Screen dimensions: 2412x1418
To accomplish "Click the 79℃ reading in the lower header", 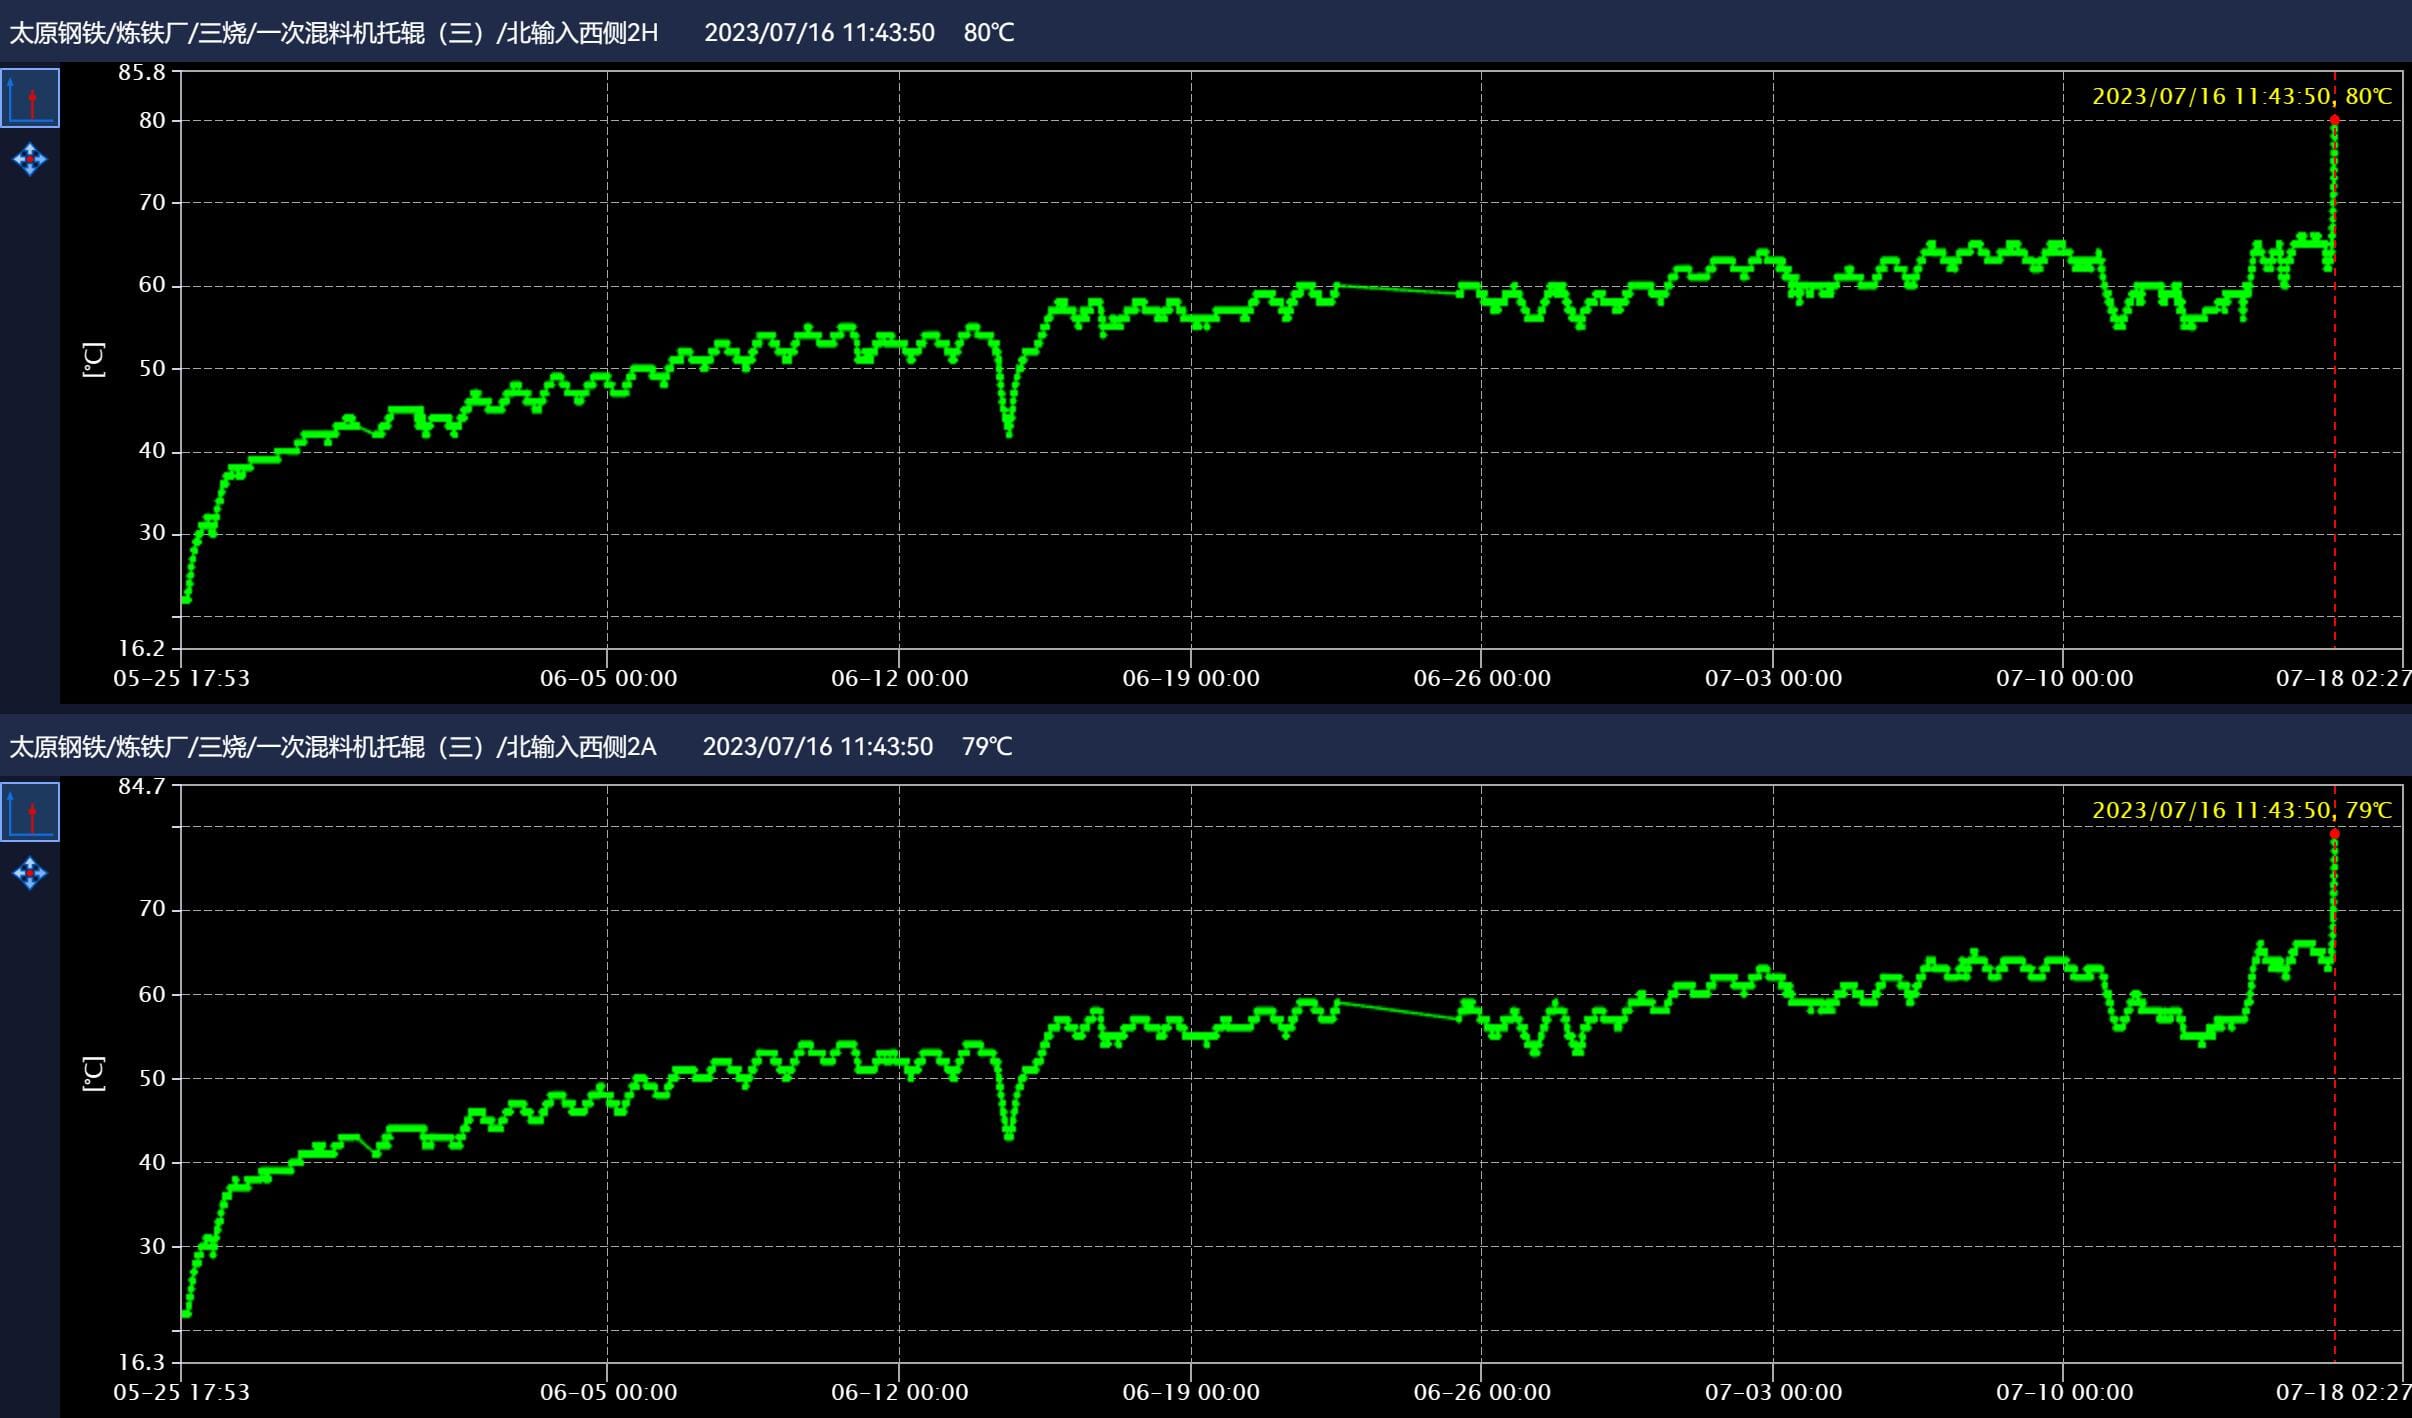I will [986, 747].
